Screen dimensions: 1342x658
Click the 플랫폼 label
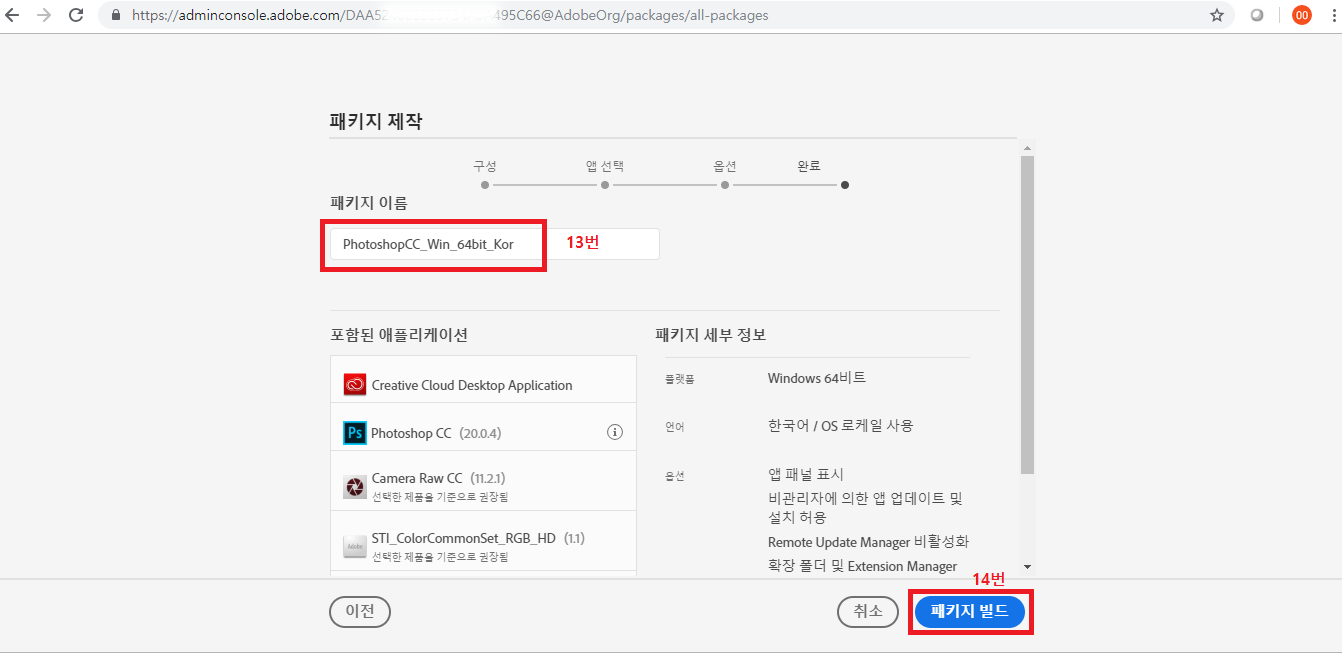point(679,380)
